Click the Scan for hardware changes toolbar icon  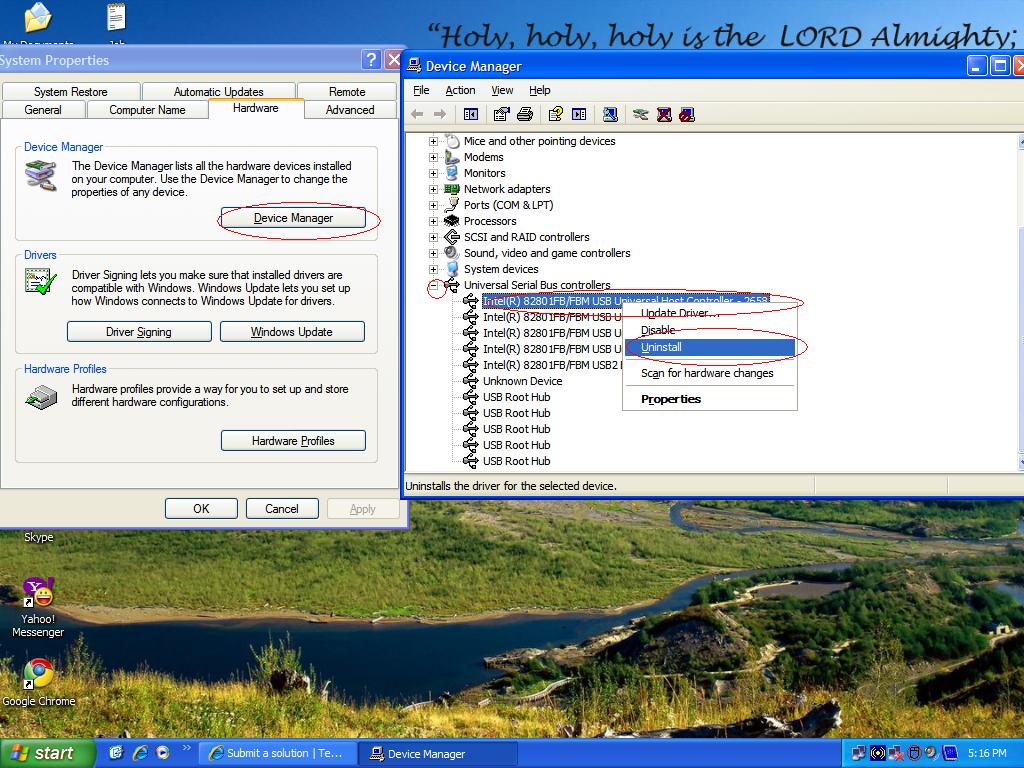tap(610, 114)
